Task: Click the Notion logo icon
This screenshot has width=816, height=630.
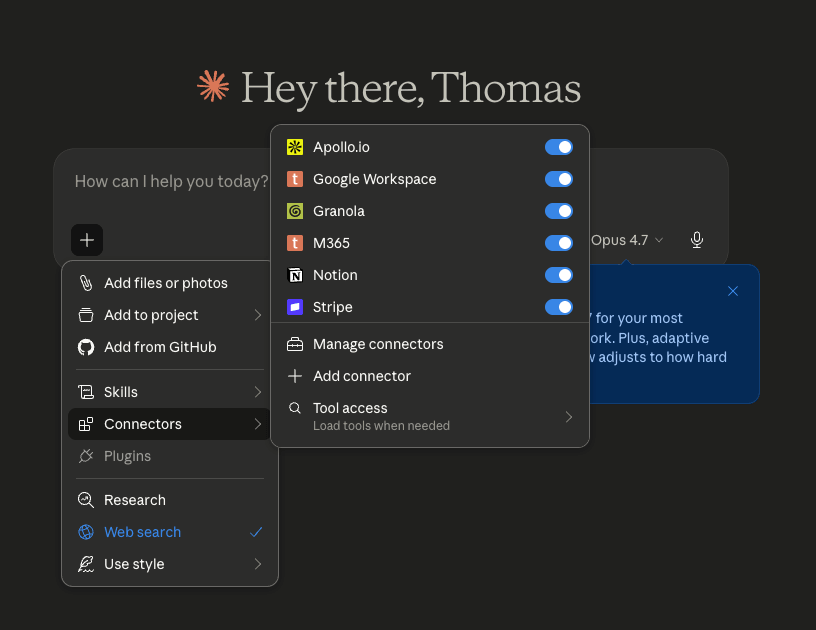Action: point(295,275)
